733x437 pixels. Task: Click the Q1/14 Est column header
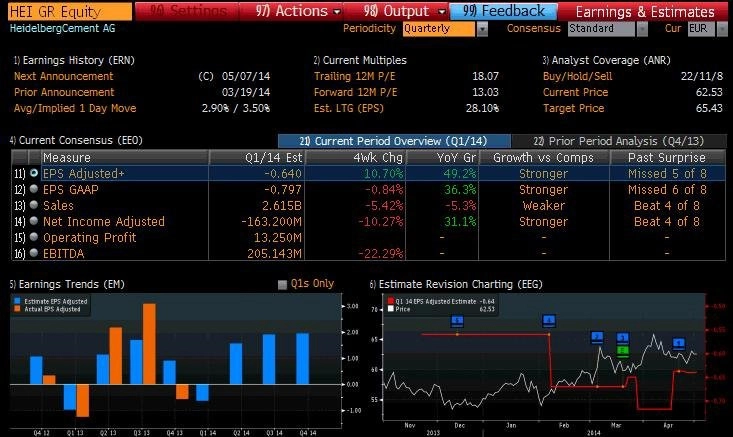[257, 158]
